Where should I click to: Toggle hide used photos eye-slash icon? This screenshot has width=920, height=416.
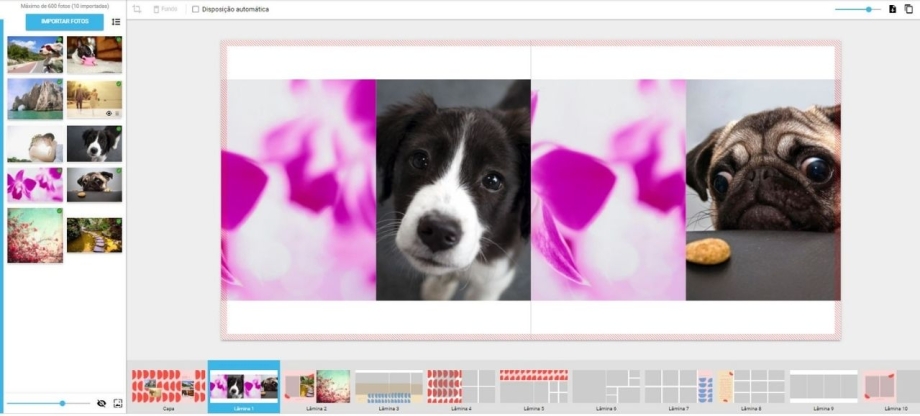[x=101, y=403]
